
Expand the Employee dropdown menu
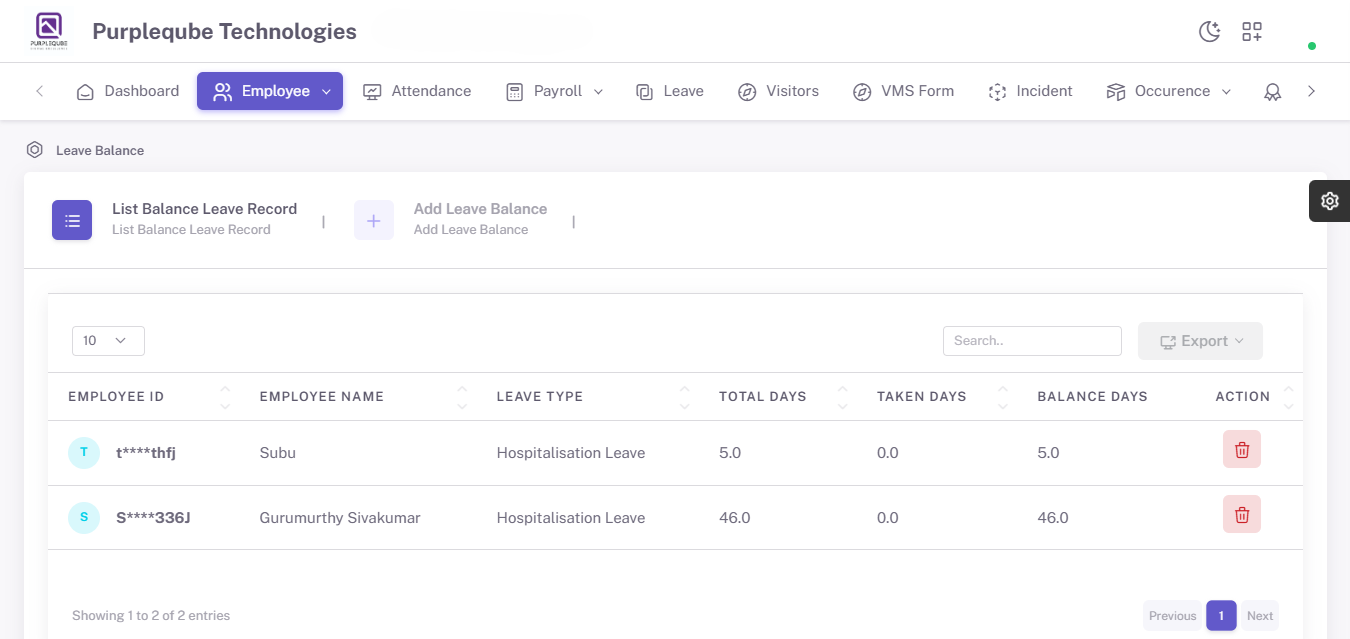270,91
